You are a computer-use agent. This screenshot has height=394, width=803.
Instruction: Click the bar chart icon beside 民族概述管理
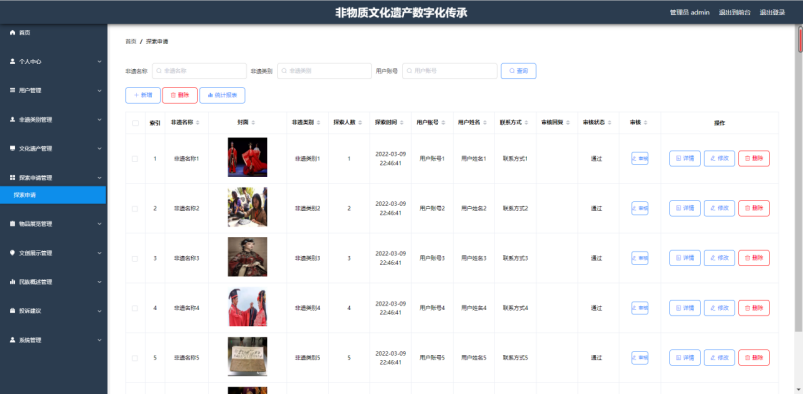(13, 282)
